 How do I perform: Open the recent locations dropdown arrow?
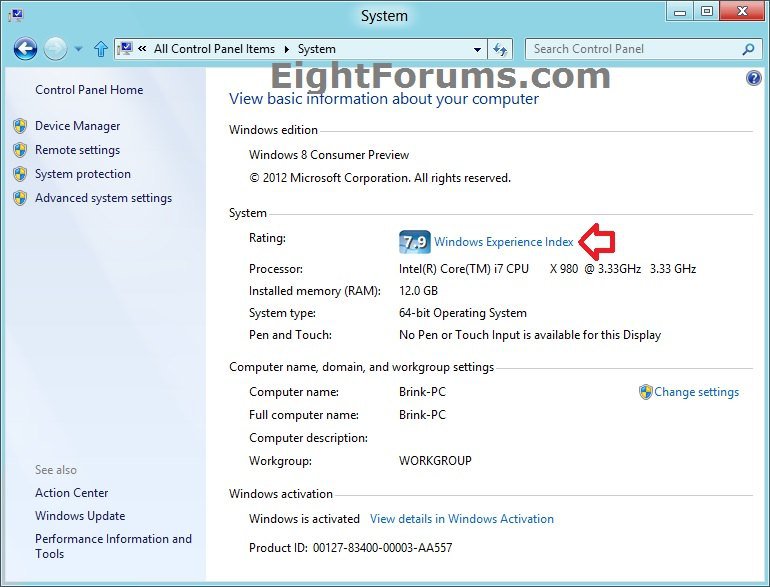(x=78, y=49)
